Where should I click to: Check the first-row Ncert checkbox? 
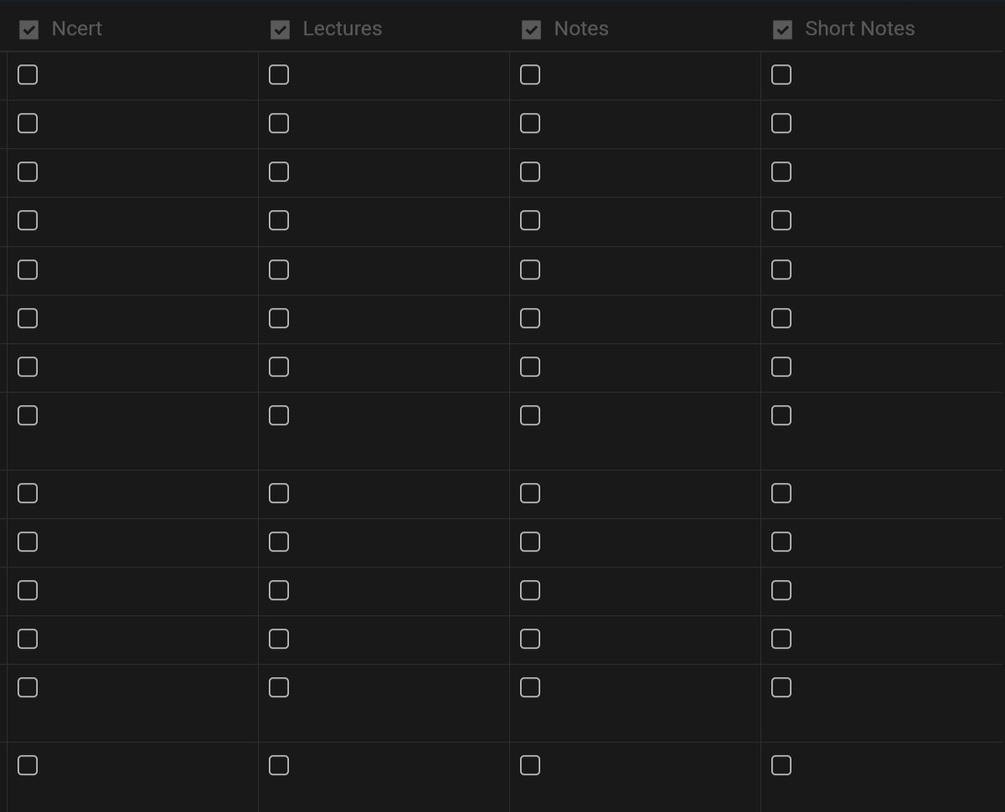pyautogui.click(x=28, y=75)
